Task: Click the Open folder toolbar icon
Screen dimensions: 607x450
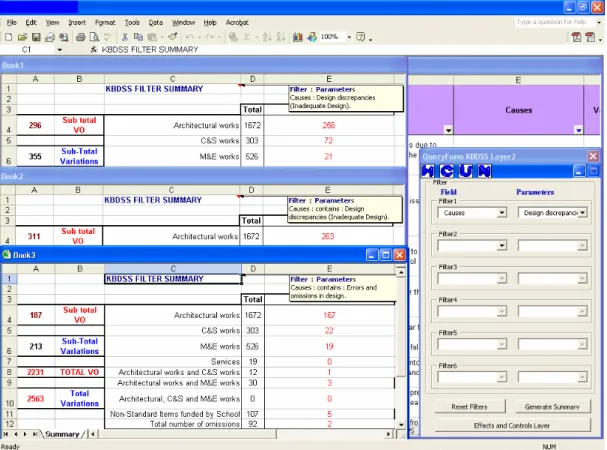Action: pos(22,37)
